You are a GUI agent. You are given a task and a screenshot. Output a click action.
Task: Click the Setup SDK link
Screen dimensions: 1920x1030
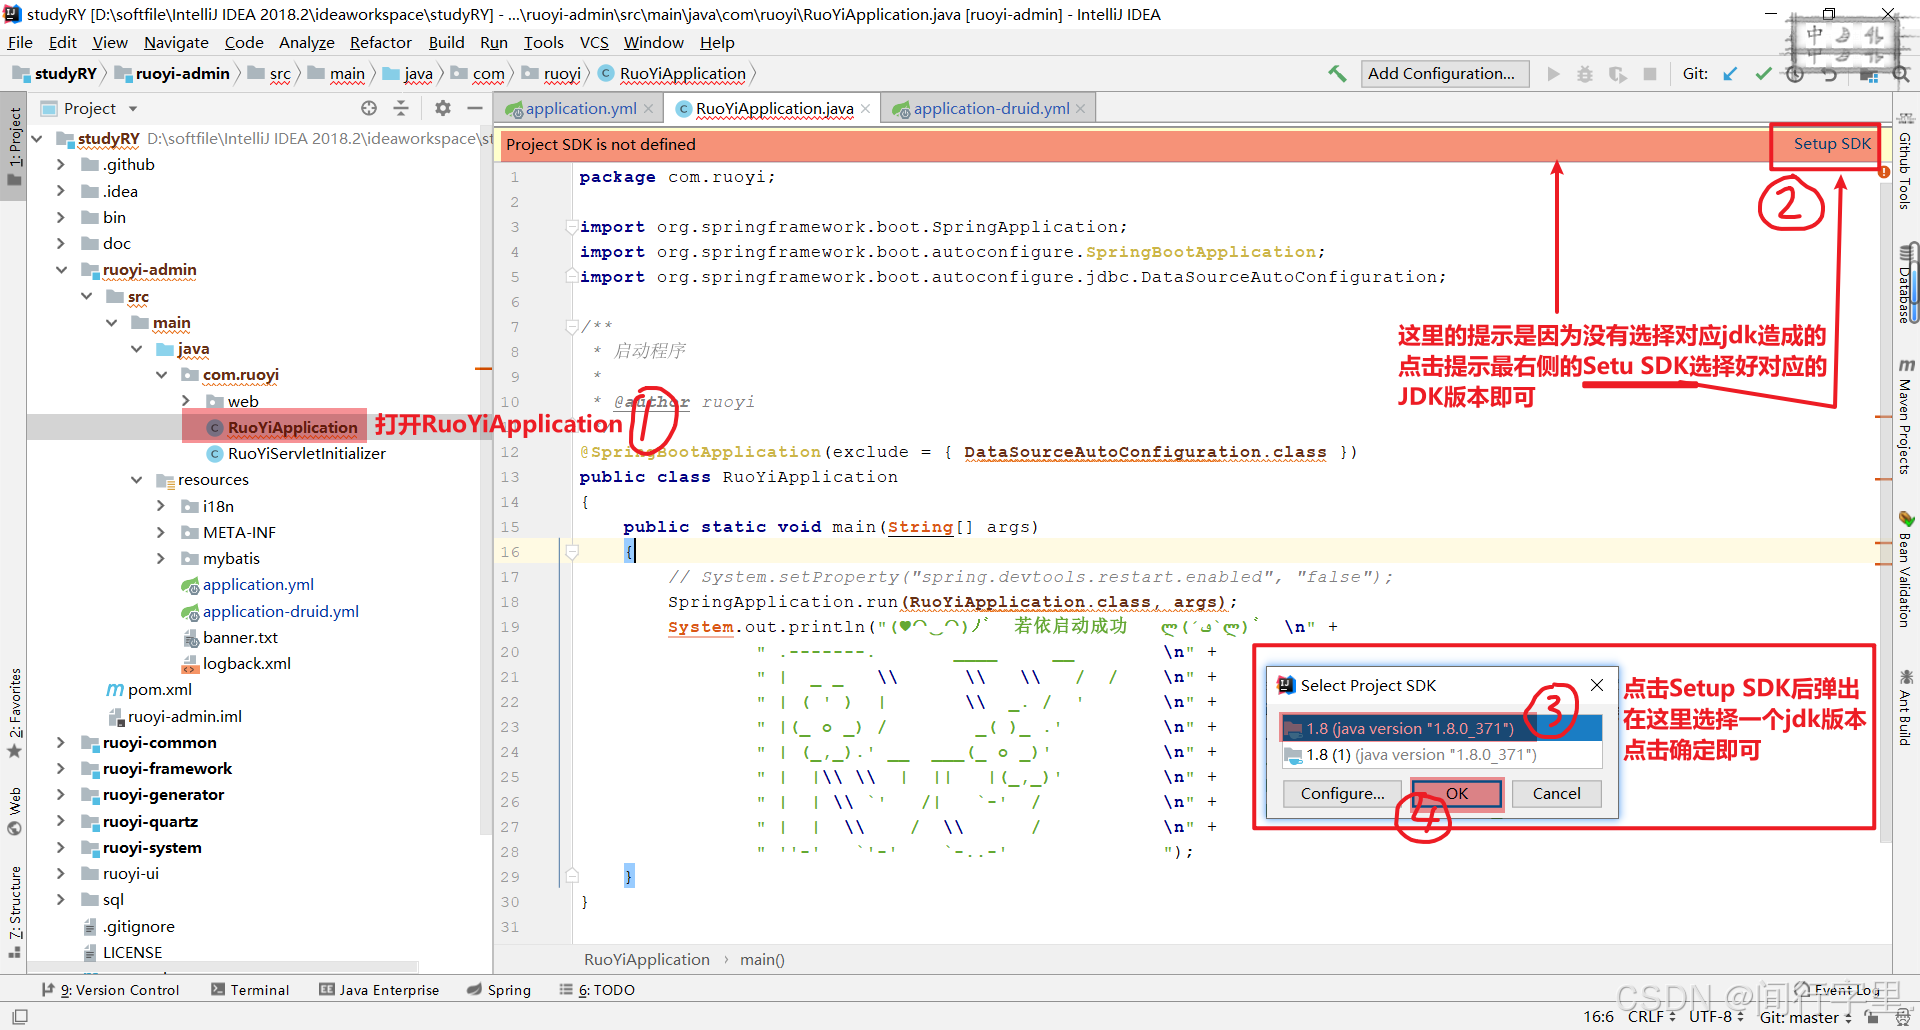[x=1832, y=144]
